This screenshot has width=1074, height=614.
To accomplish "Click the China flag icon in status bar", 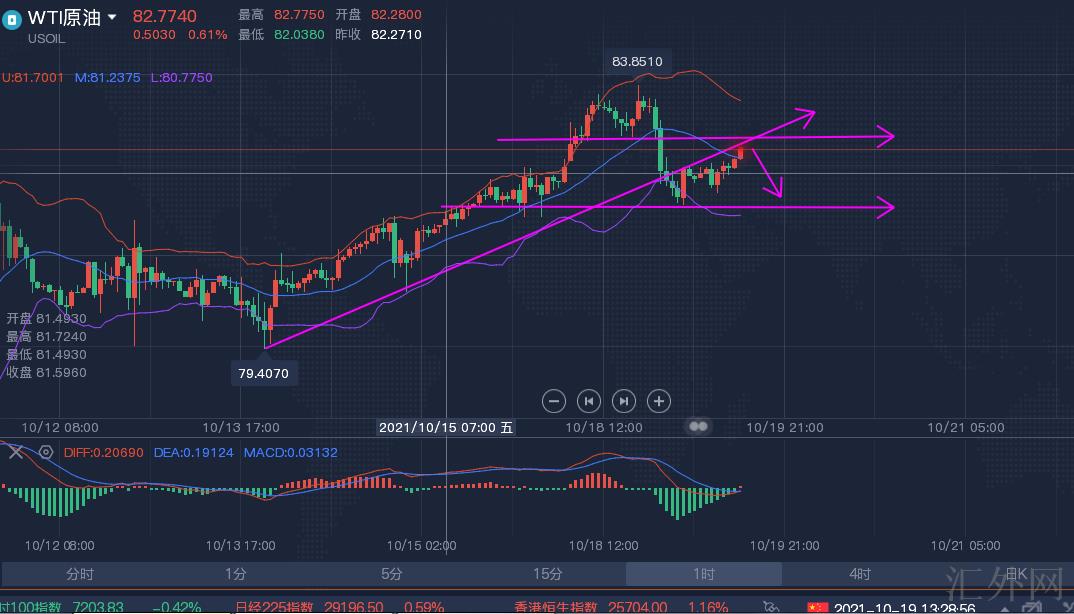I will point(818,607).
